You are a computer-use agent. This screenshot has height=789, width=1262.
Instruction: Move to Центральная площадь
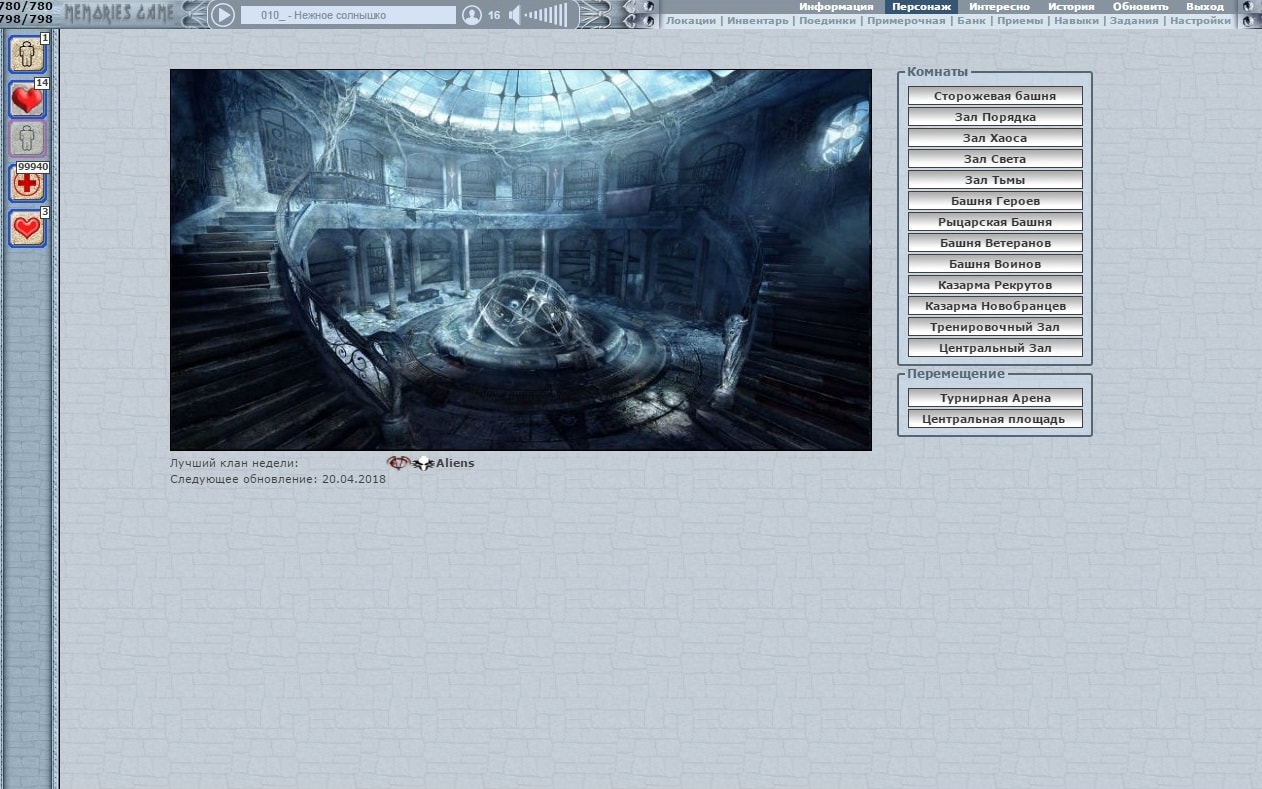995,419
